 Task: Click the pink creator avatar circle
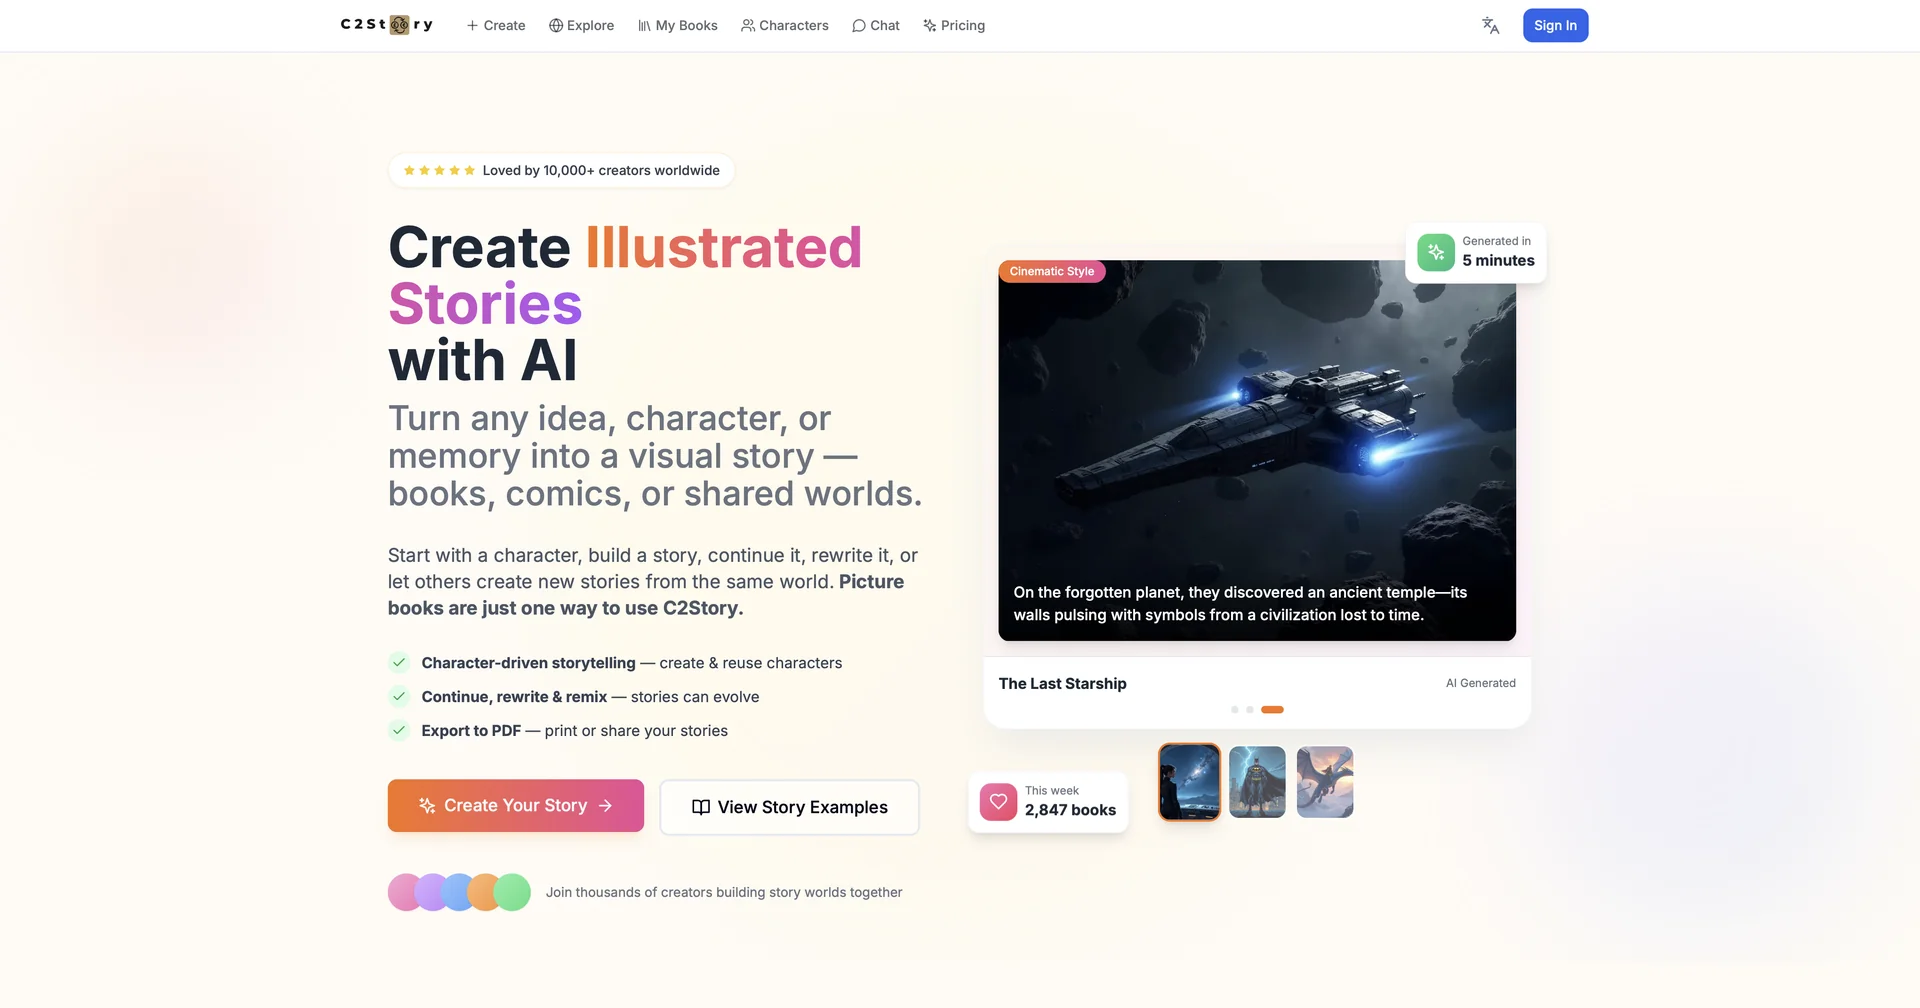click(402, 892)
